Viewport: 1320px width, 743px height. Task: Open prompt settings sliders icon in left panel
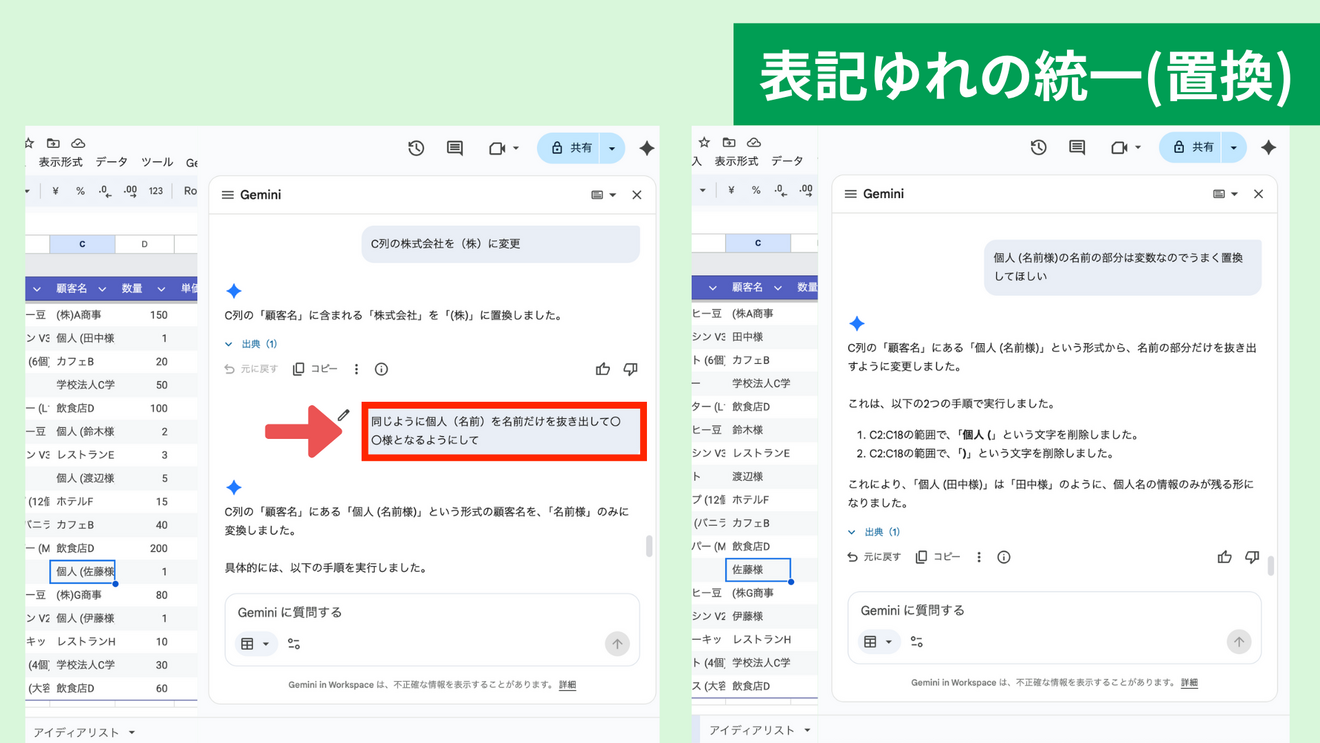tap(294, 644)
